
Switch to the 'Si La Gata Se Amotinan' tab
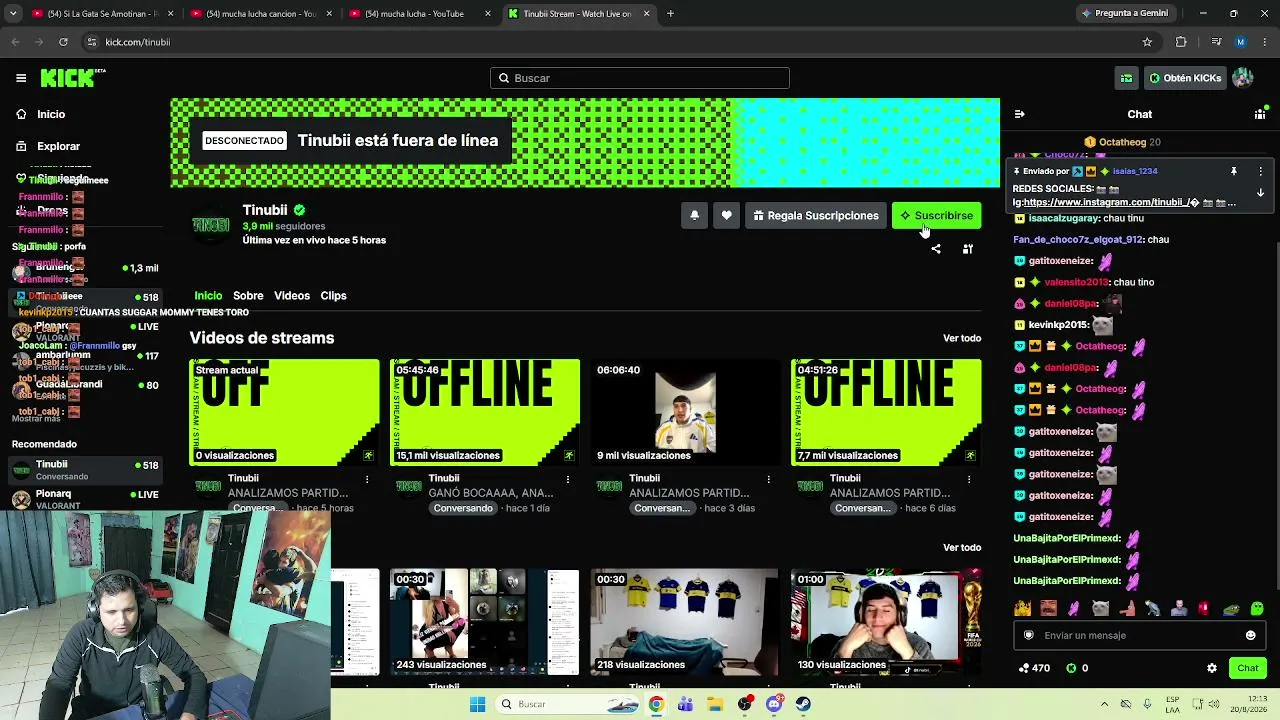pos(102,14)
